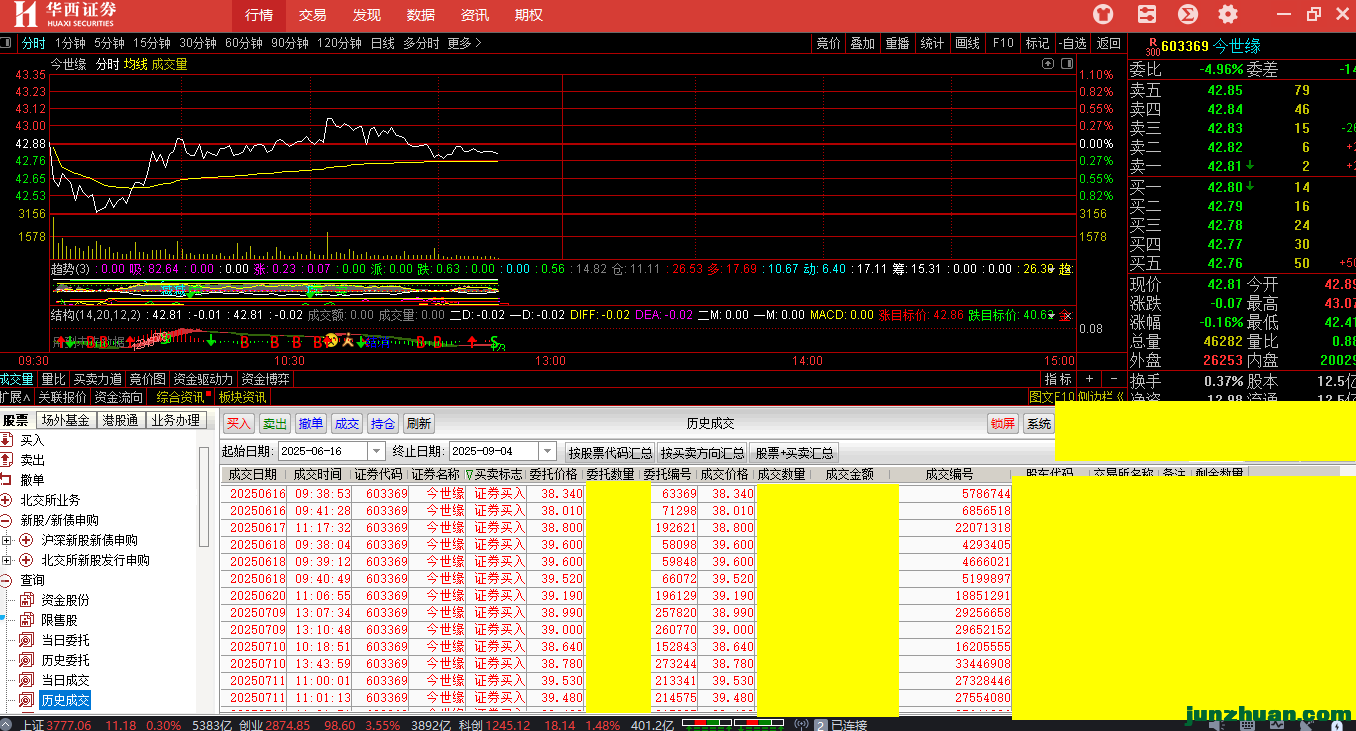Open the 终止日期 end date dropdown

[x=546, y=452]
